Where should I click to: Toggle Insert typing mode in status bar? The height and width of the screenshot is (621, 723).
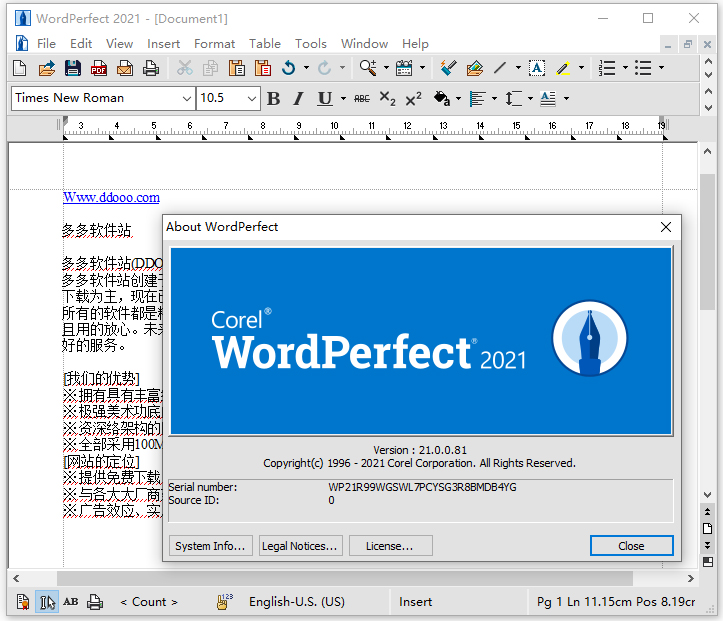(x=415, y=601)
